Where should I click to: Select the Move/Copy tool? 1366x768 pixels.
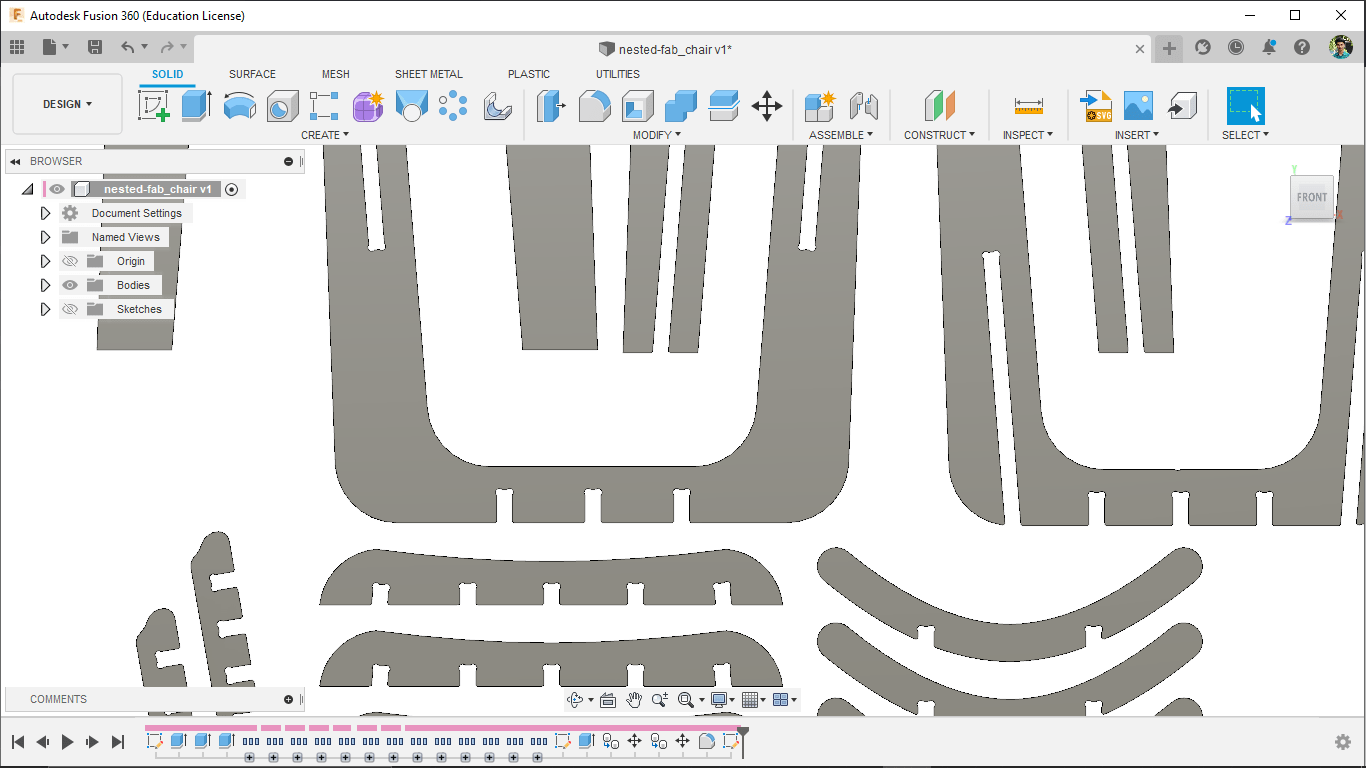(x=767, y=105)
